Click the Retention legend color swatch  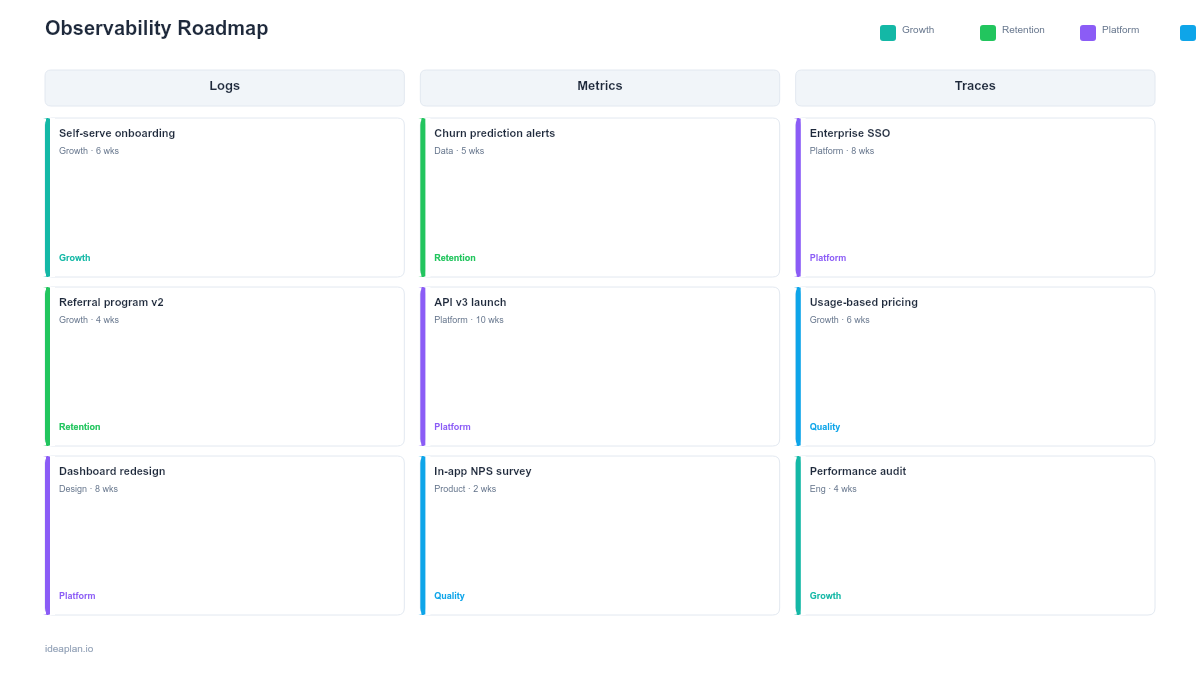(988, 31)
